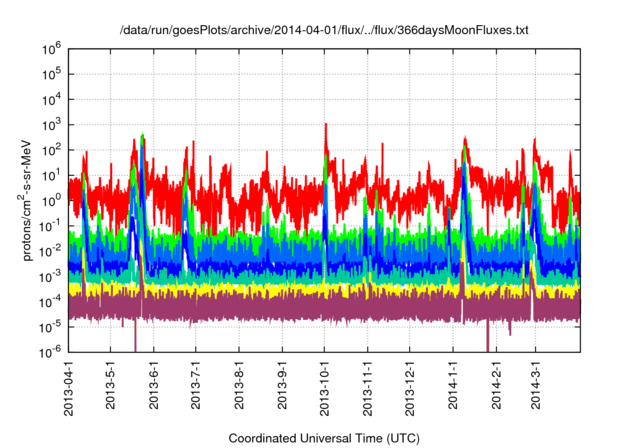Click the 10^3 y-axis tick label
The width and height of the screenshot is (640, 448).
point(51,125)
